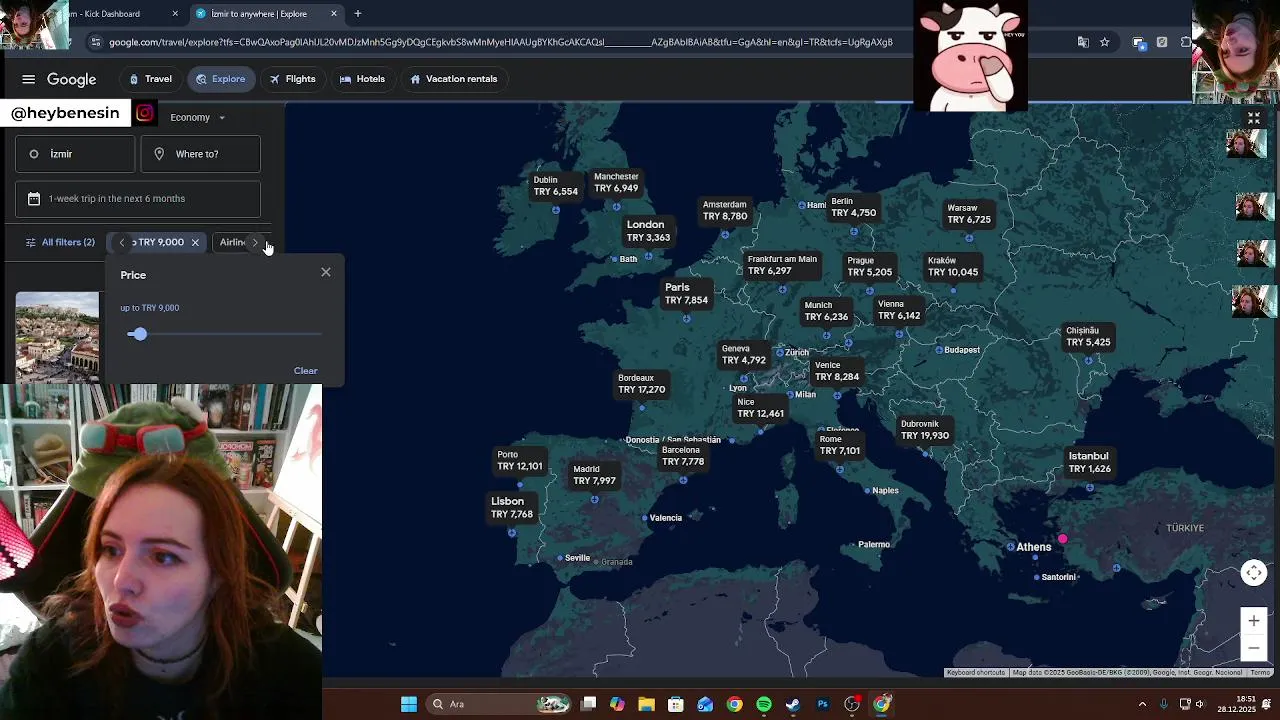Open Spotify from the taskbar
The height and width of the screenshot is (720, 1280).
[x=764, y=704]
